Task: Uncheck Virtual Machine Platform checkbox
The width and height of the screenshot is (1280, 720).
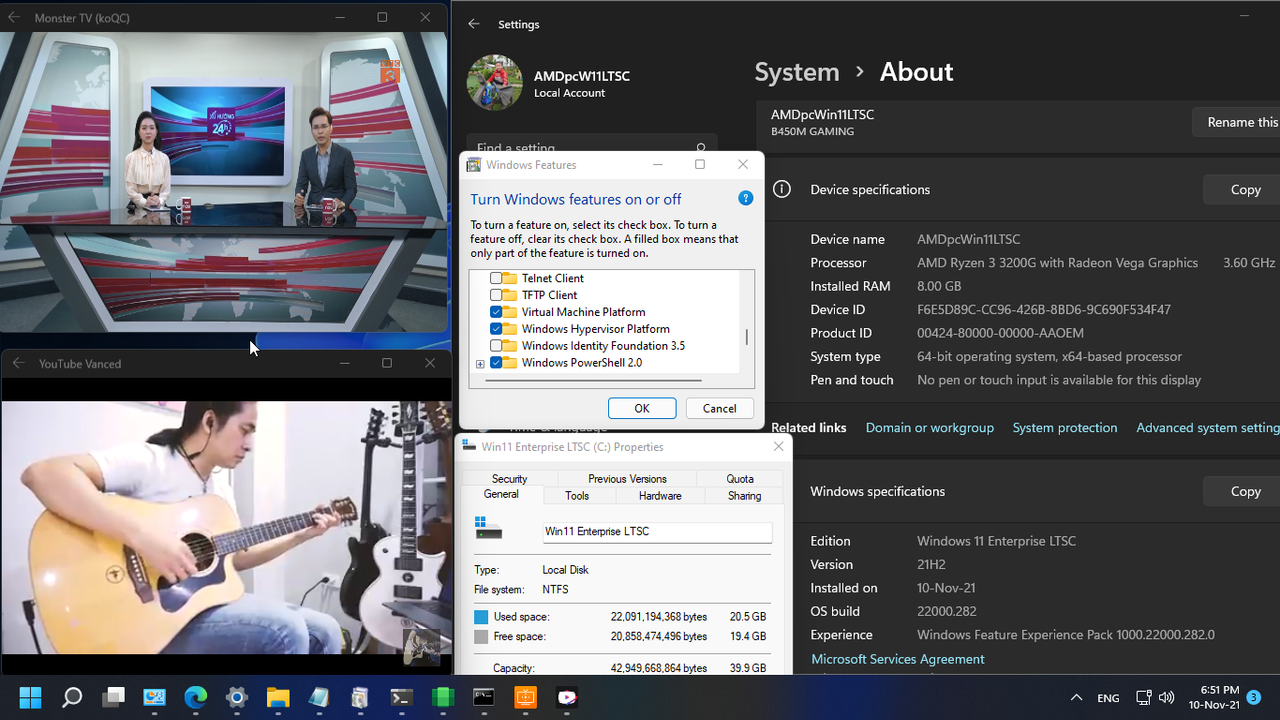Action: (496, 312)
